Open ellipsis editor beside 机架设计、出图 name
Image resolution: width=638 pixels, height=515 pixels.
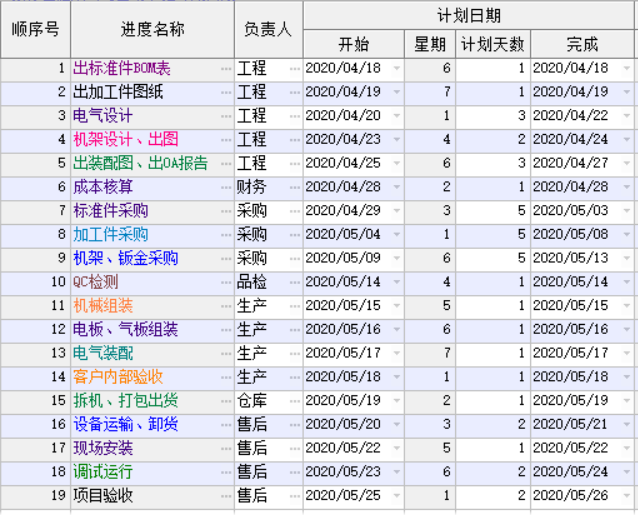coord(226,140)
